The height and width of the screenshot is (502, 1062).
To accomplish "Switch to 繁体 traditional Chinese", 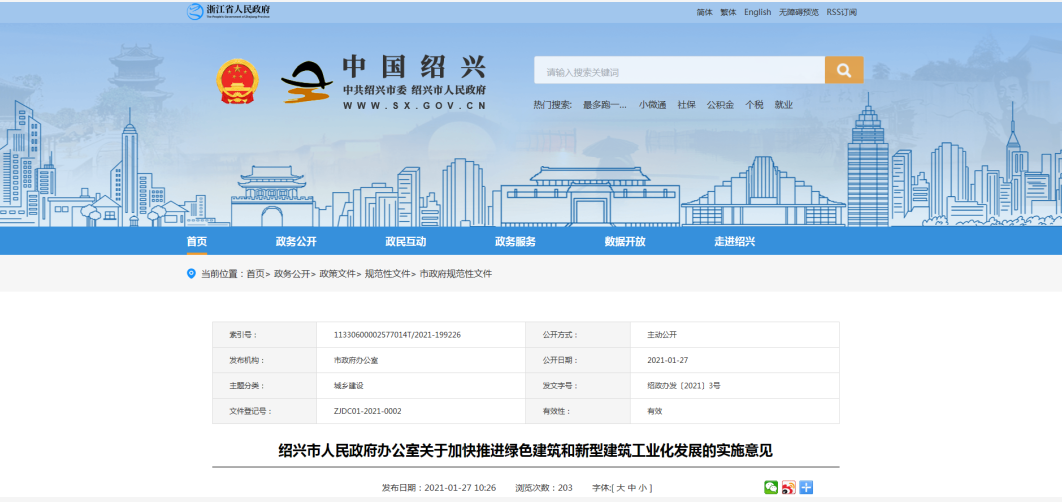I will [x=728, y=12].
